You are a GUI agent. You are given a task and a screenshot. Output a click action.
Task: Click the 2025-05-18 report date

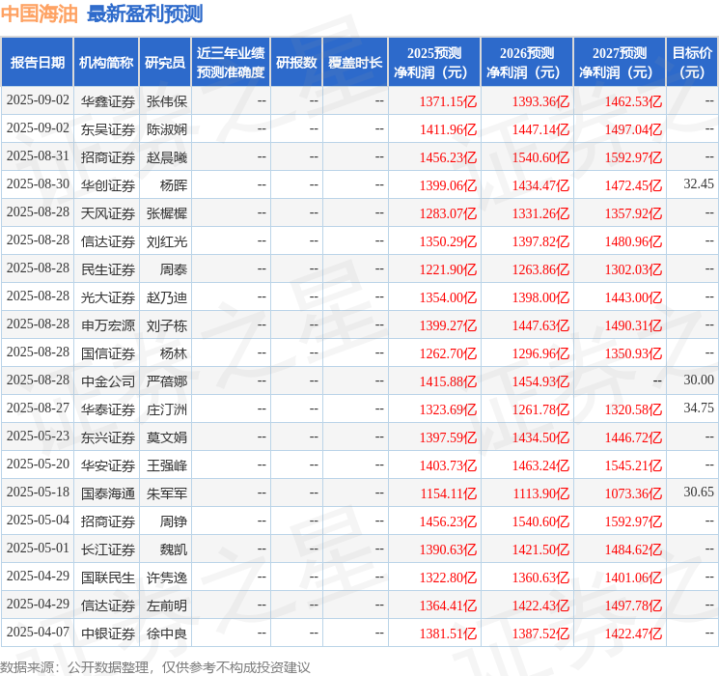pyautogui.click(x=38, y=492)
